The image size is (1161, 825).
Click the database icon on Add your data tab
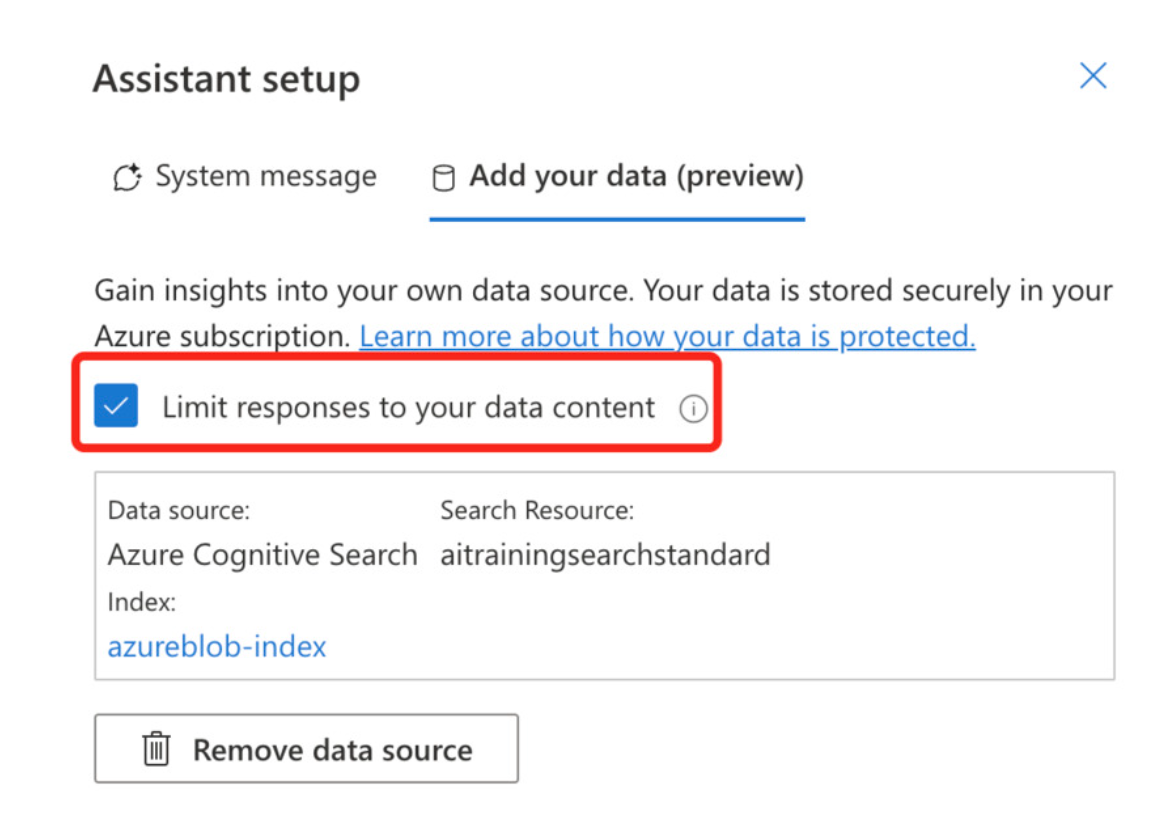[x=442, y=178]
